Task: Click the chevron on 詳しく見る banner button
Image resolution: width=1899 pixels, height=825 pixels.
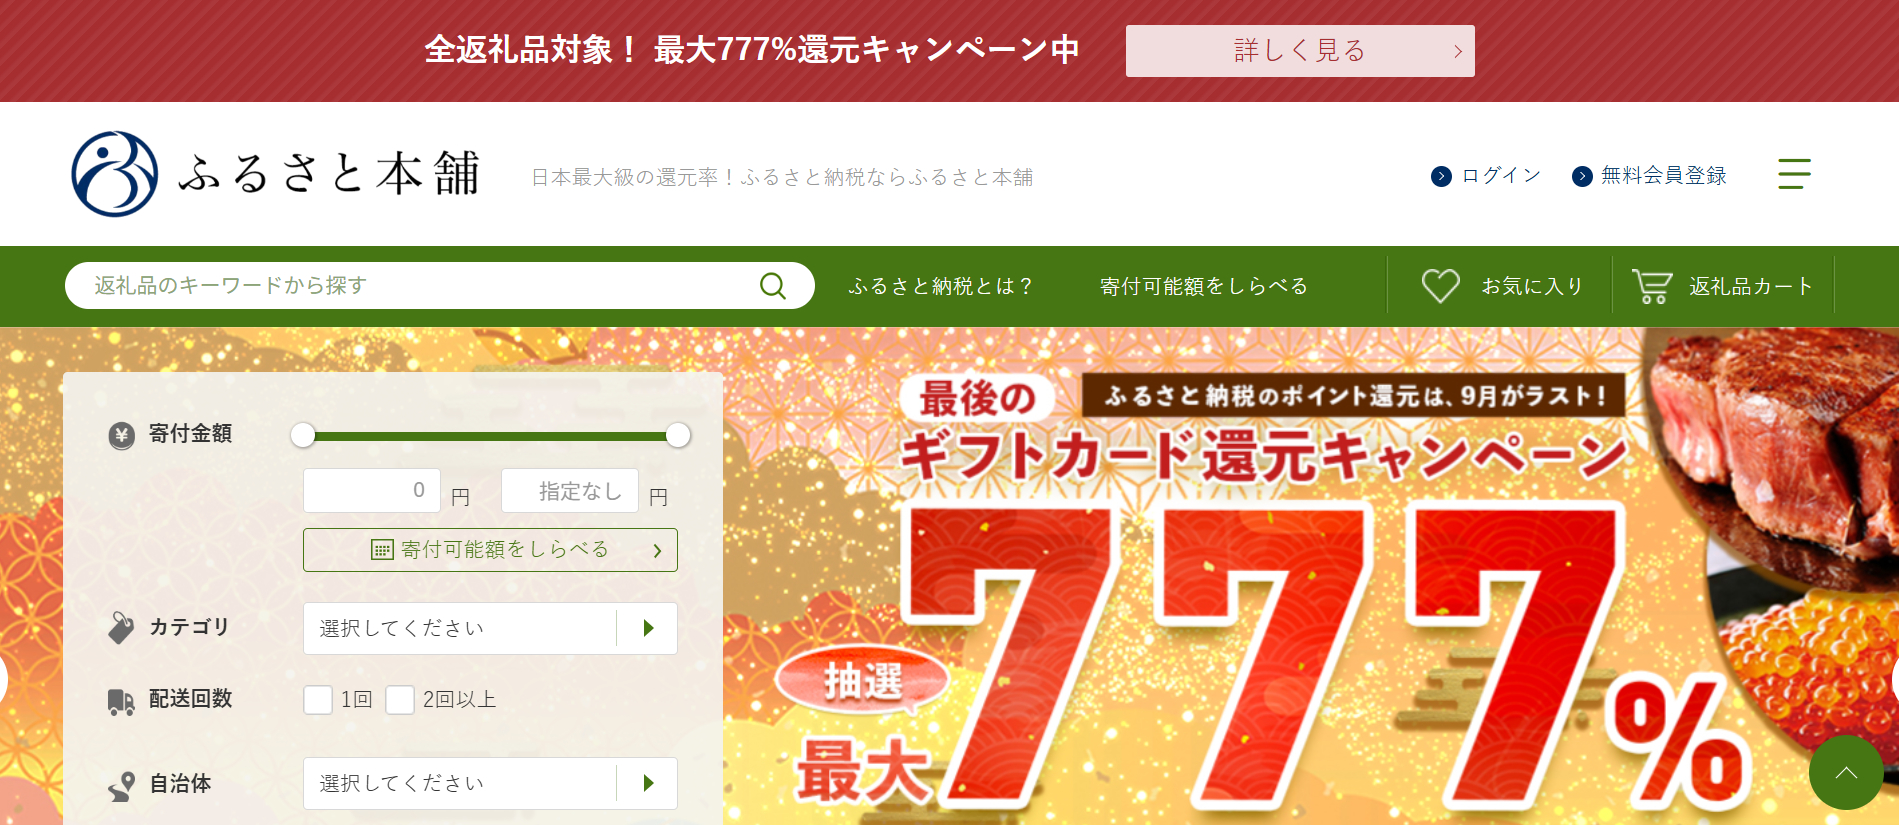Action: click(1458, 51)
